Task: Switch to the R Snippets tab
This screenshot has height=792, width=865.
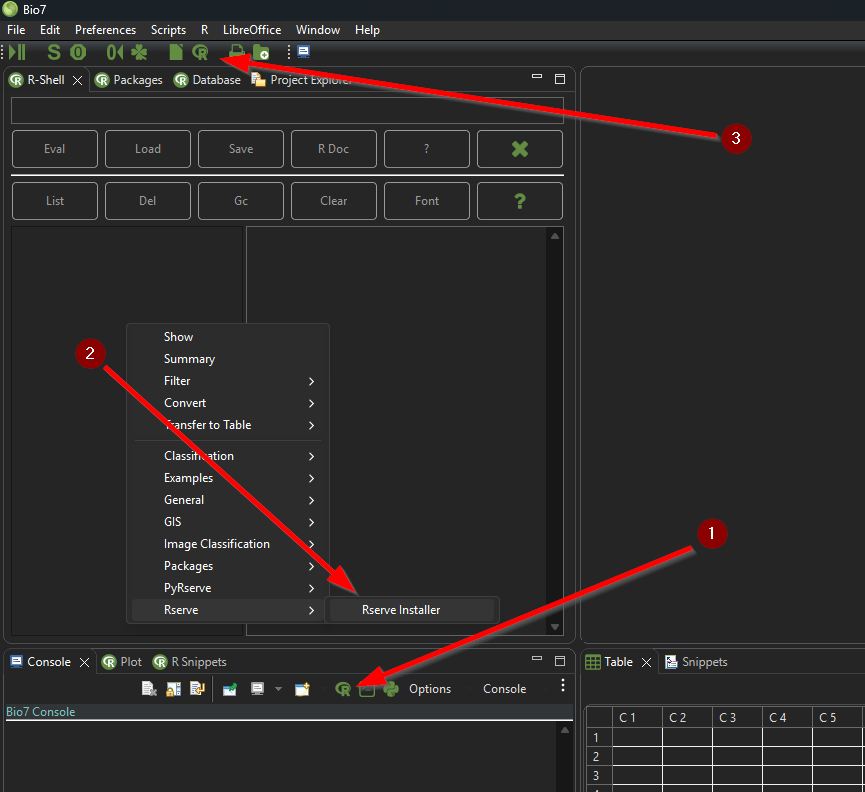Action: coord(190,662)
